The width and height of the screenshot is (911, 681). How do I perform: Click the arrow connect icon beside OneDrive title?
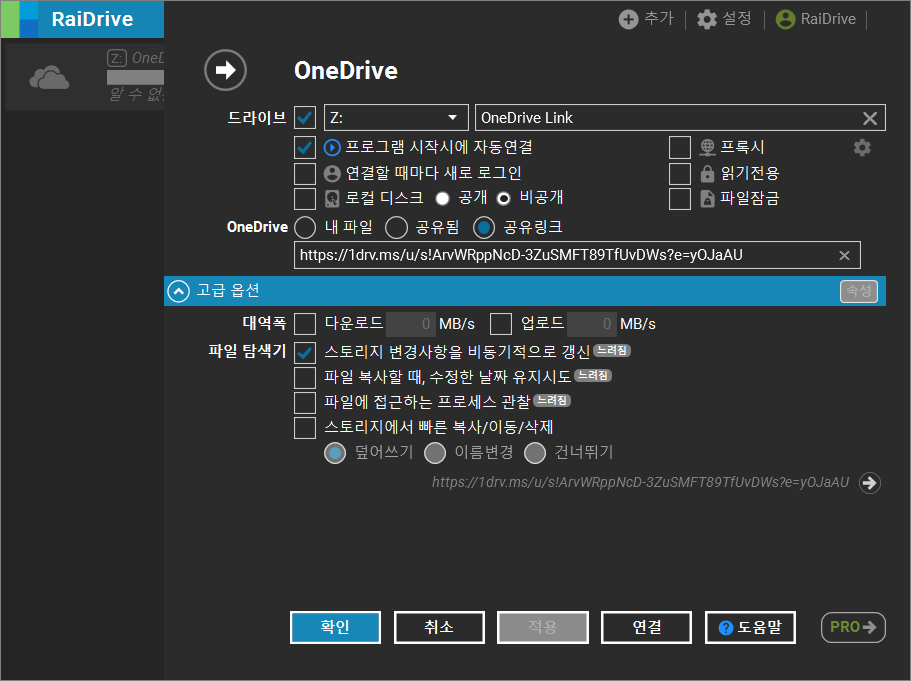[225, 70]
